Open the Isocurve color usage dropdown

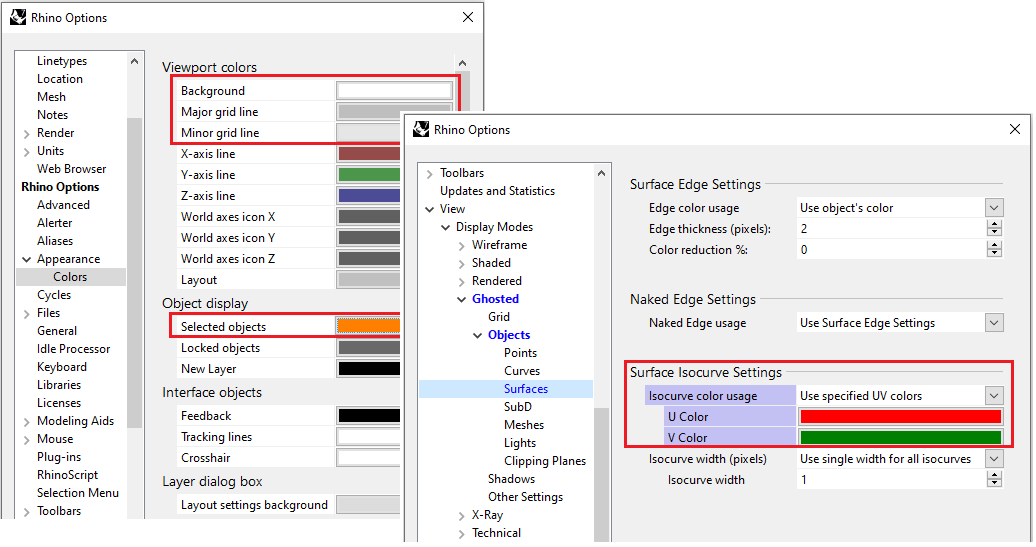[993, 396]
